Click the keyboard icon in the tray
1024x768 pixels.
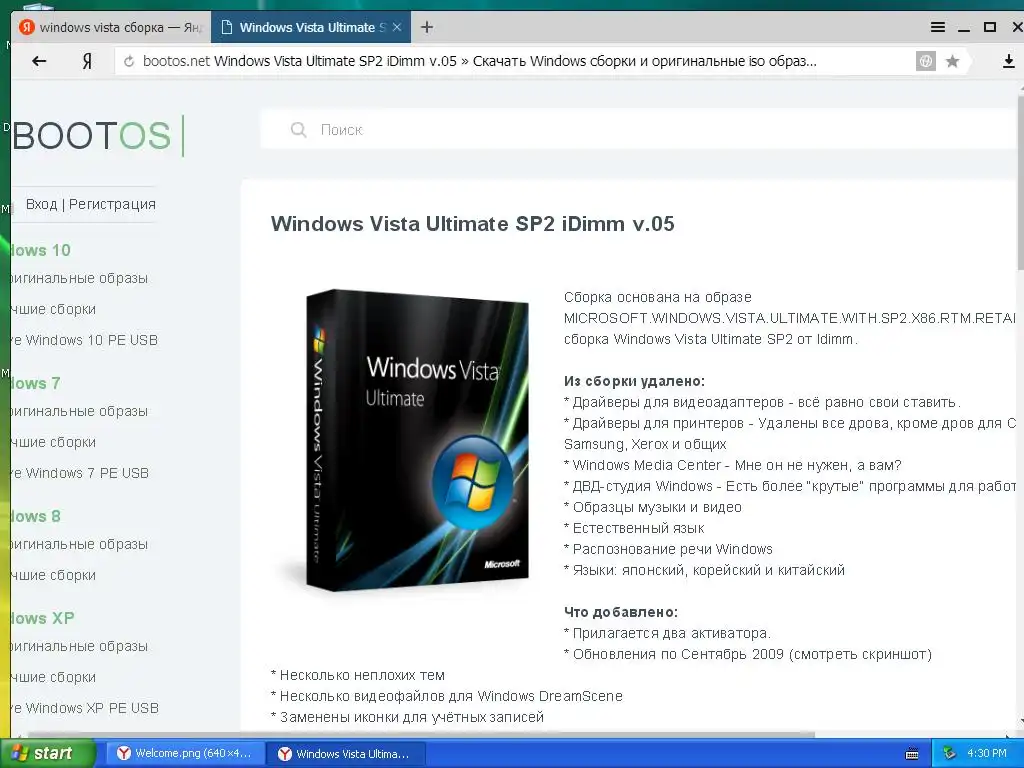click(912, 754)
